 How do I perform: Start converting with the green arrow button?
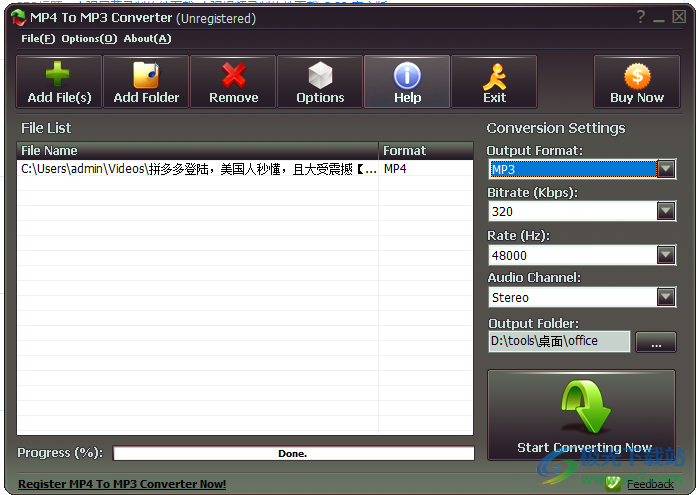[x=581, y=415]
